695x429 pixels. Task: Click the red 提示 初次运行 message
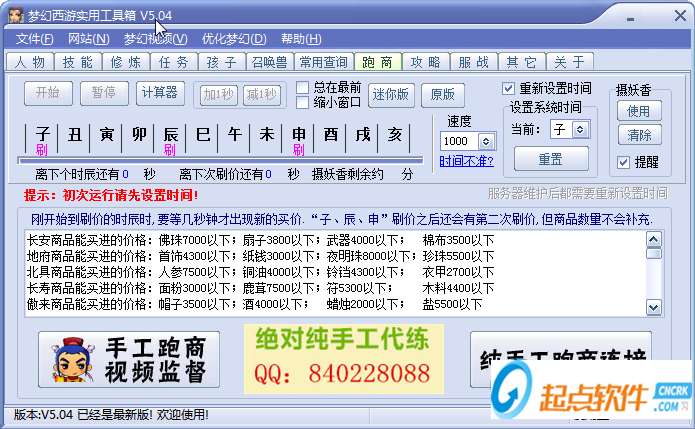pos(111,195)
